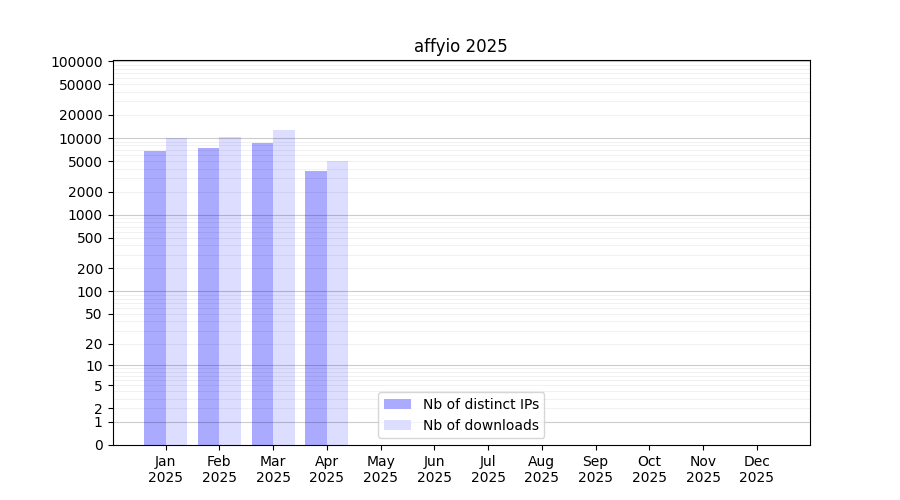Click the "May 2025" x-axis label
This screenshot has width=900, height=500.
click(x=380, y=469)
